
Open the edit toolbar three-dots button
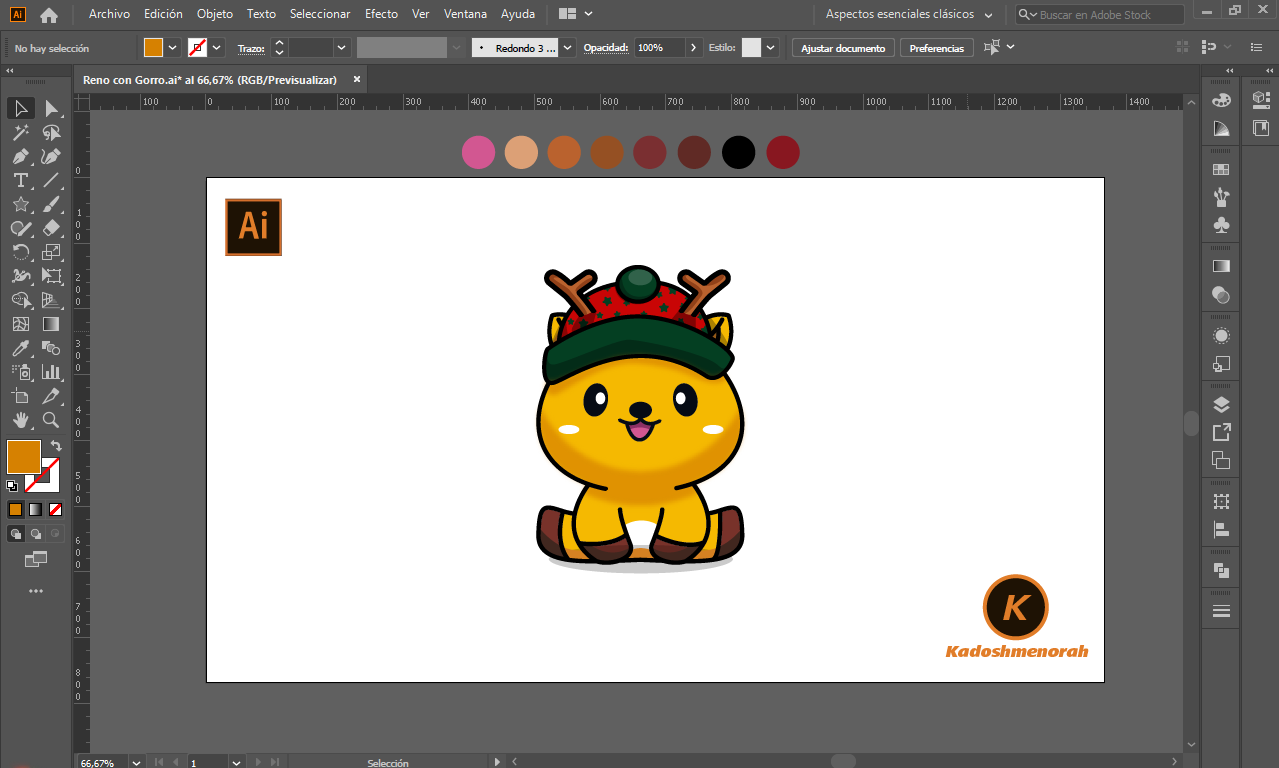point(36,591)
